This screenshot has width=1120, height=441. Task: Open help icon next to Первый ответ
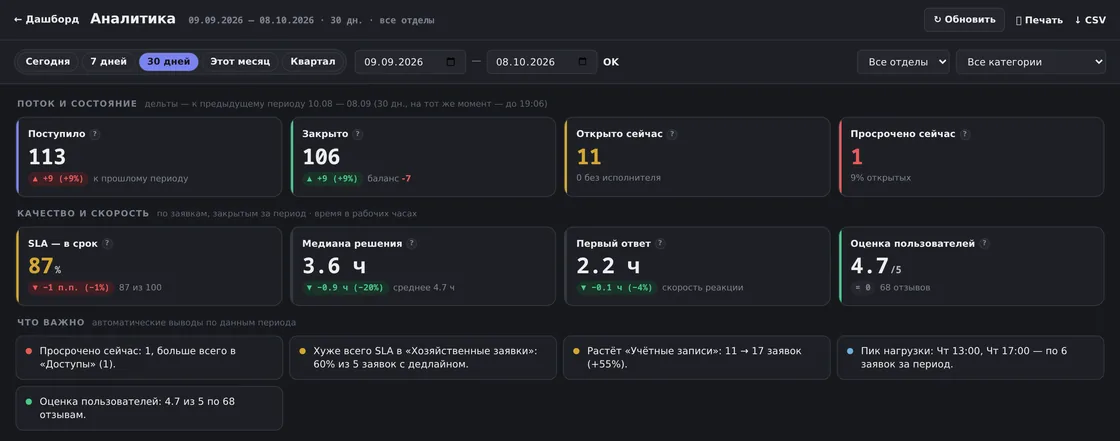coord(661,244)
